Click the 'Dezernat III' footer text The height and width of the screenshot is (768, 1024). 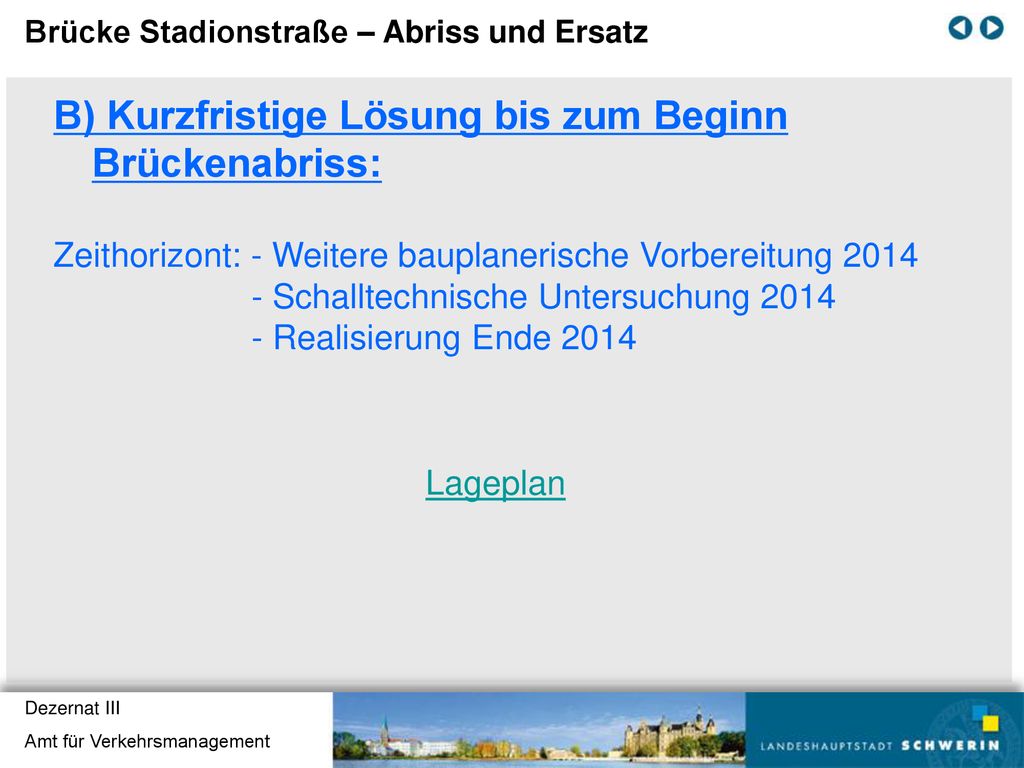click(72, 709)
